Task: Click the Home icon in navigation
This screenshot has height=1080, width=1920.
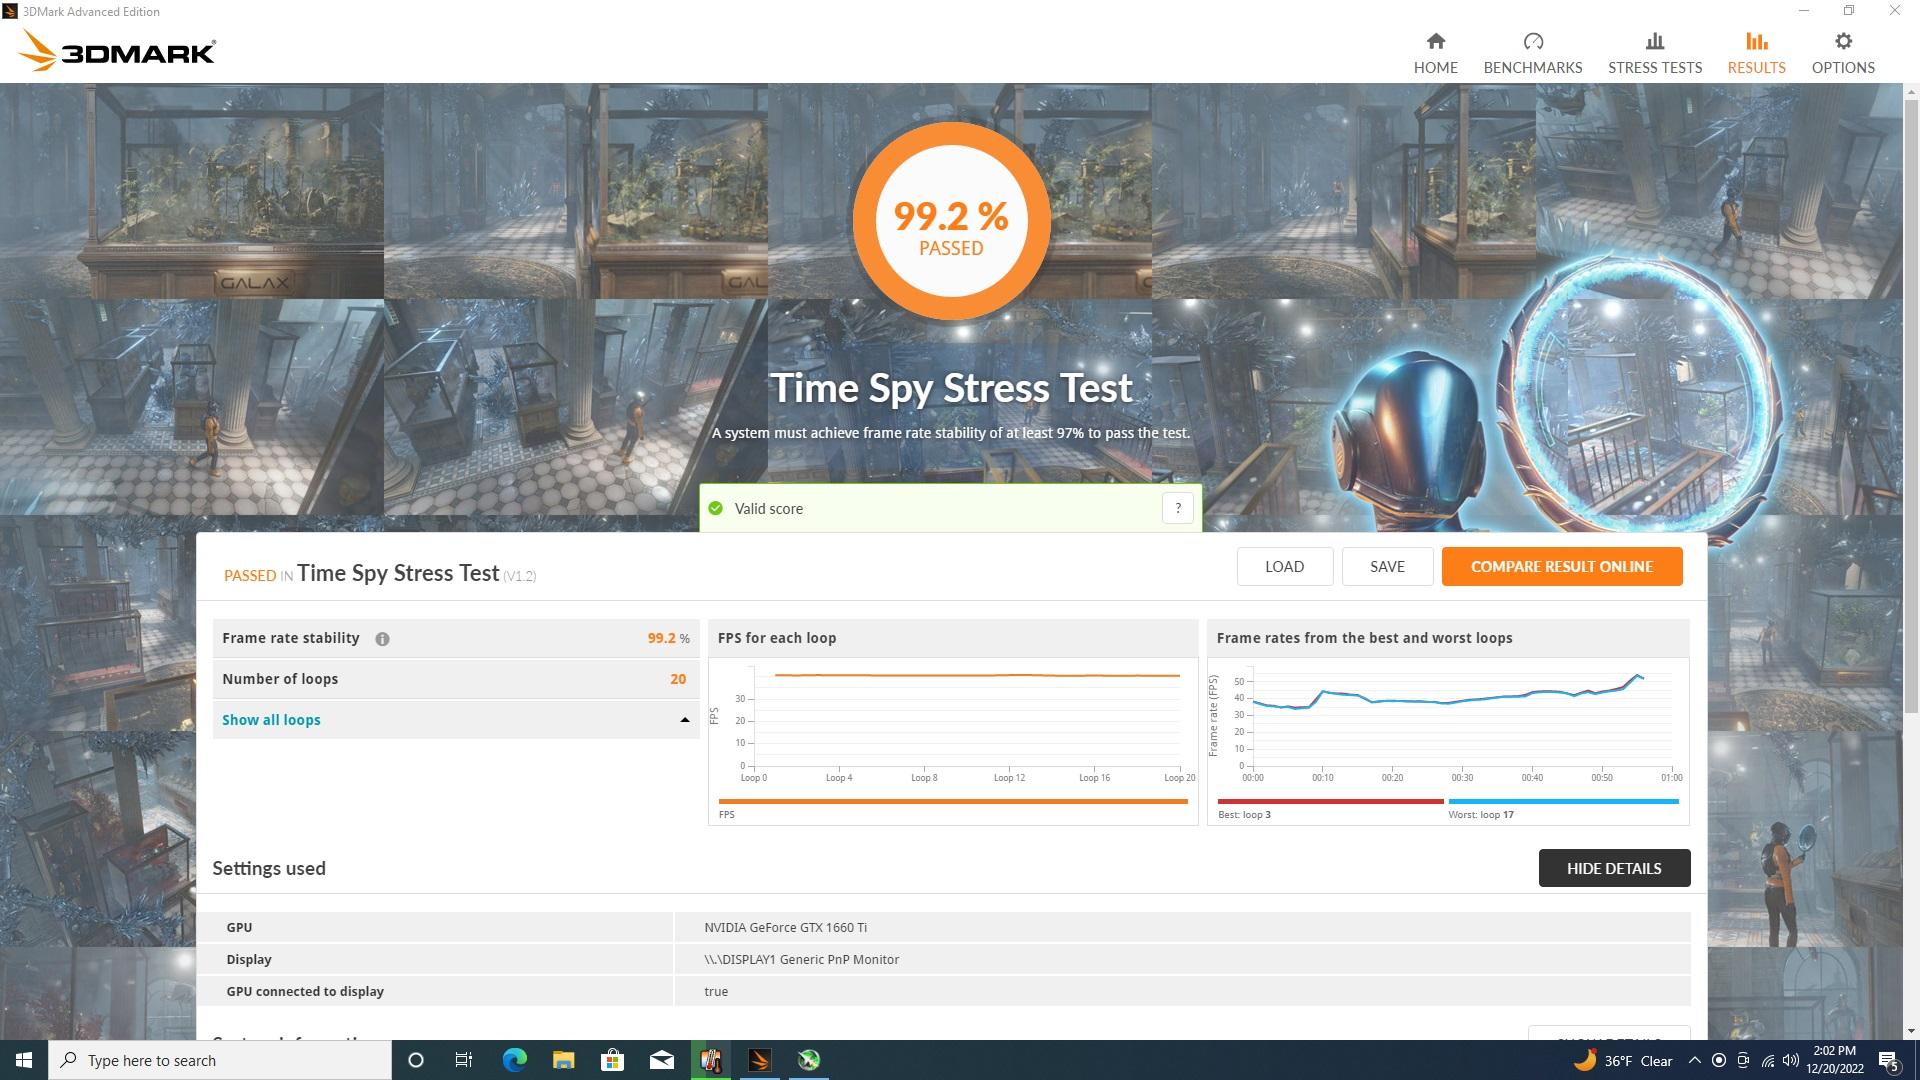Action: click(x=1435, y=42)
